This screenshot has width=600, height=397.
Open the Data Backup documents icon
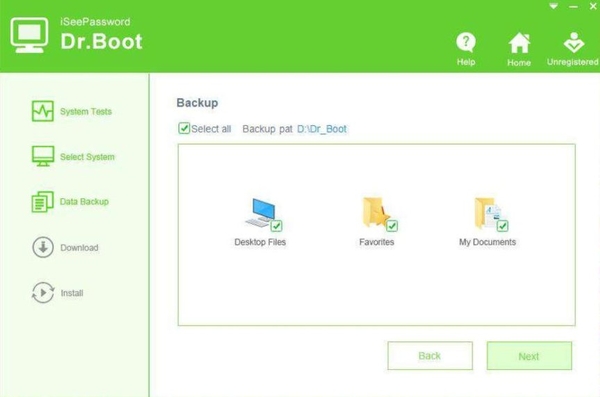(42, 202)
